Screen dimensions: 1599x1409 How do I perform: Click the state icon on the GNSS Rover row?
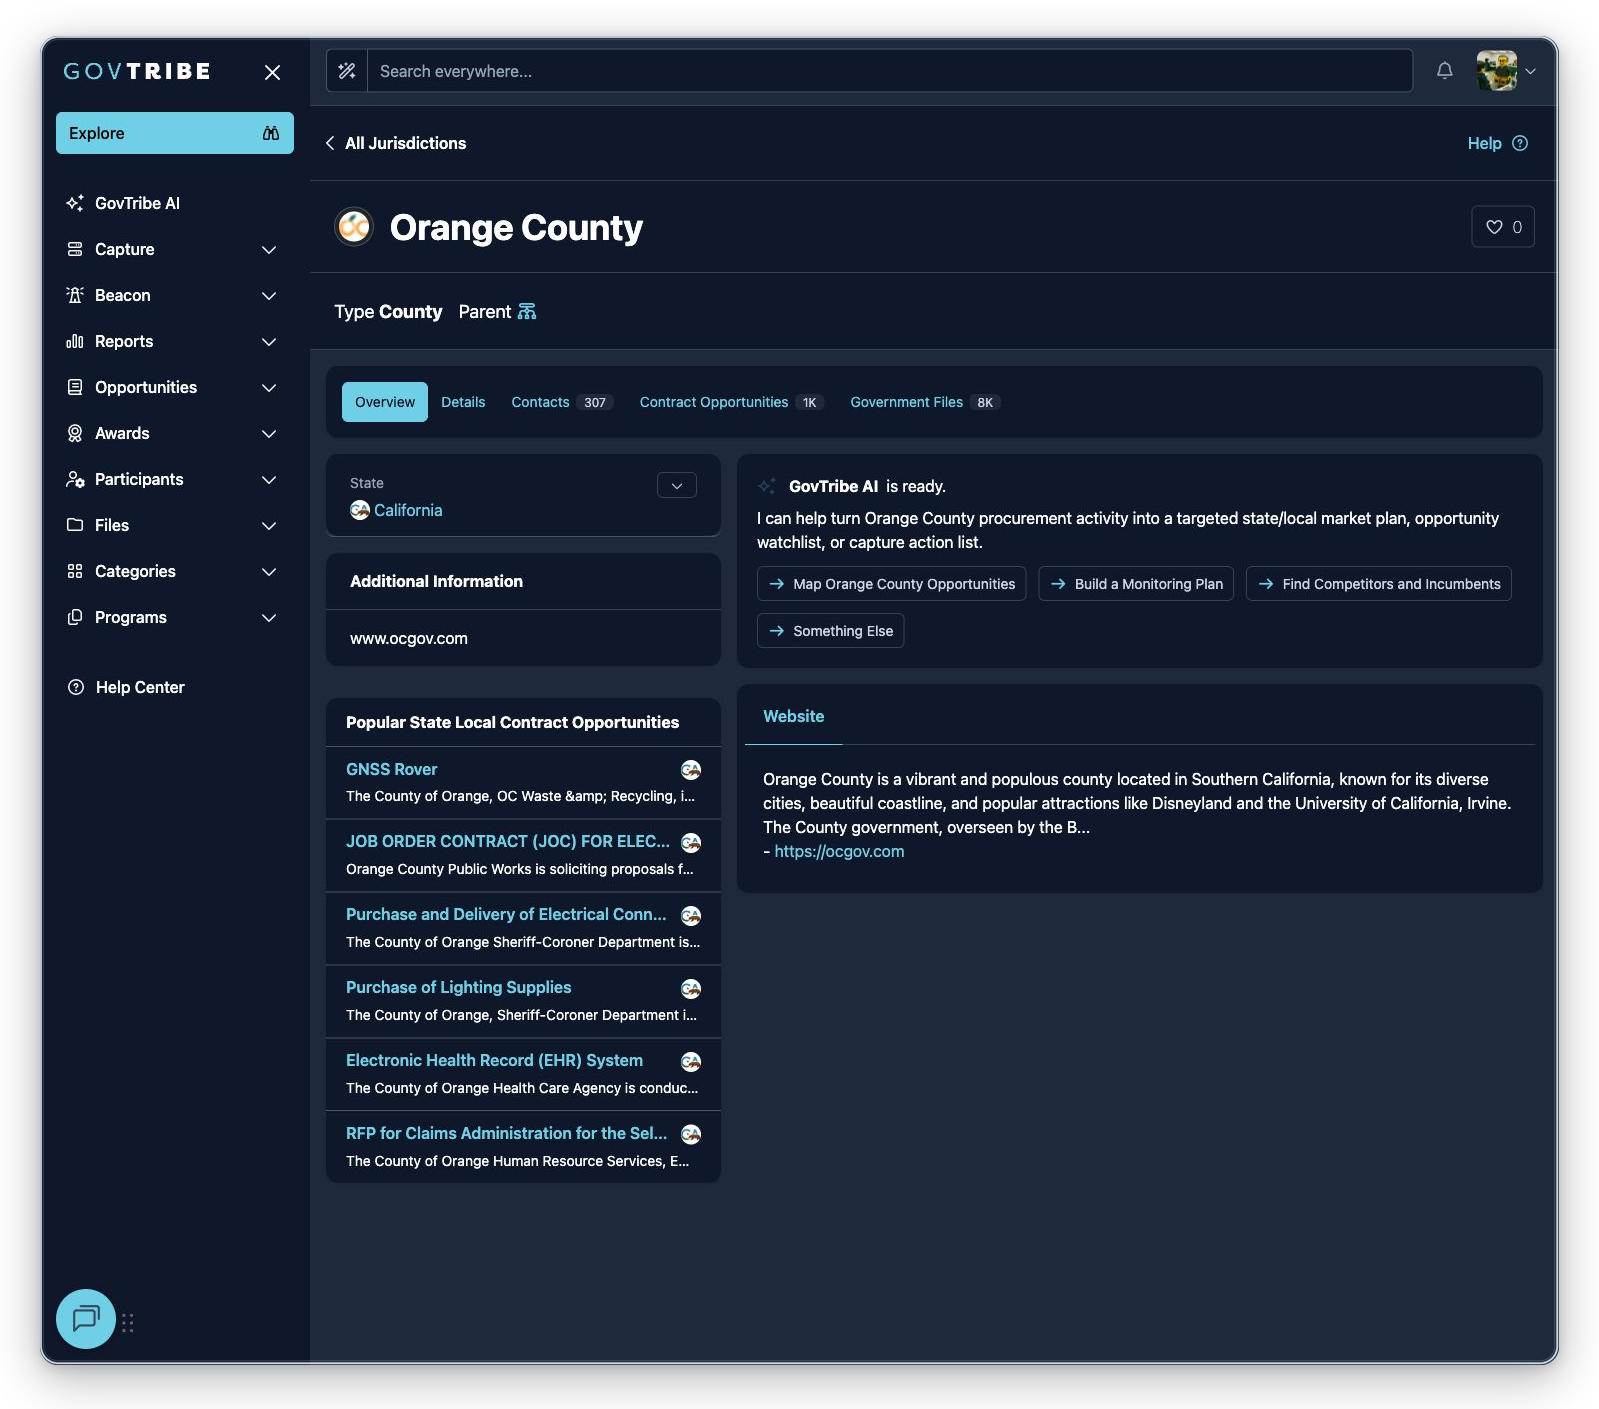point(691,769)
